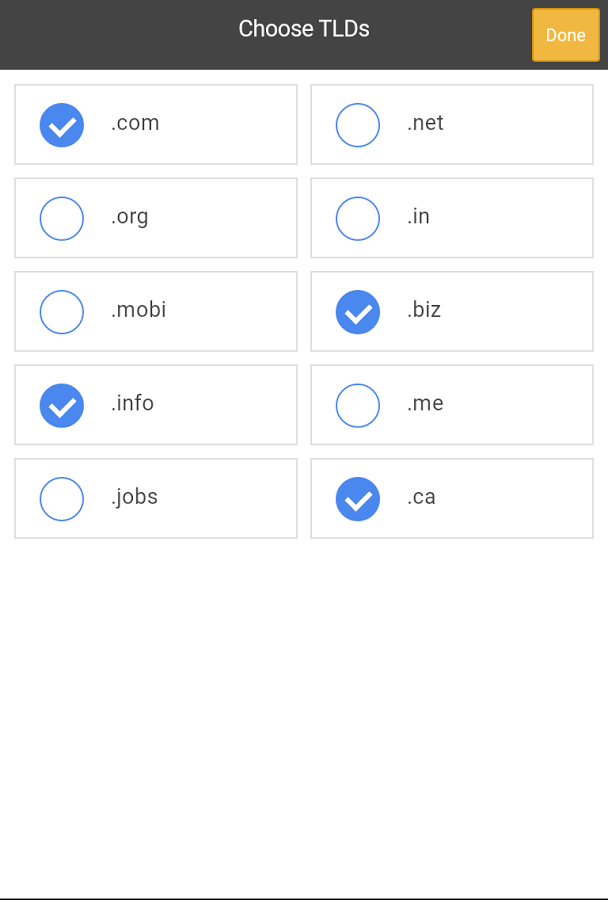
Task: Deselect the checked .biz circle
Action: pyautogui.click(x=358, y=312)
